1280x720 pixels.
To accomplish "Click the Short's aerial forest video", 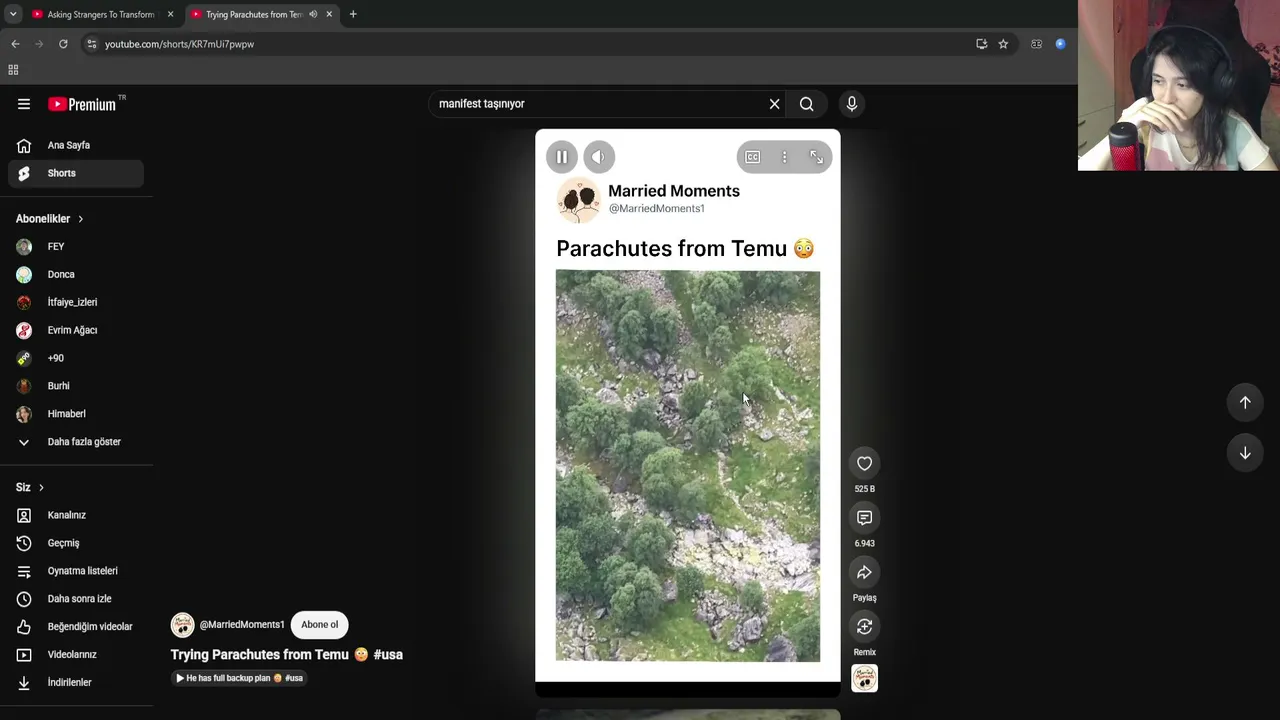I will tap(688, 466).
